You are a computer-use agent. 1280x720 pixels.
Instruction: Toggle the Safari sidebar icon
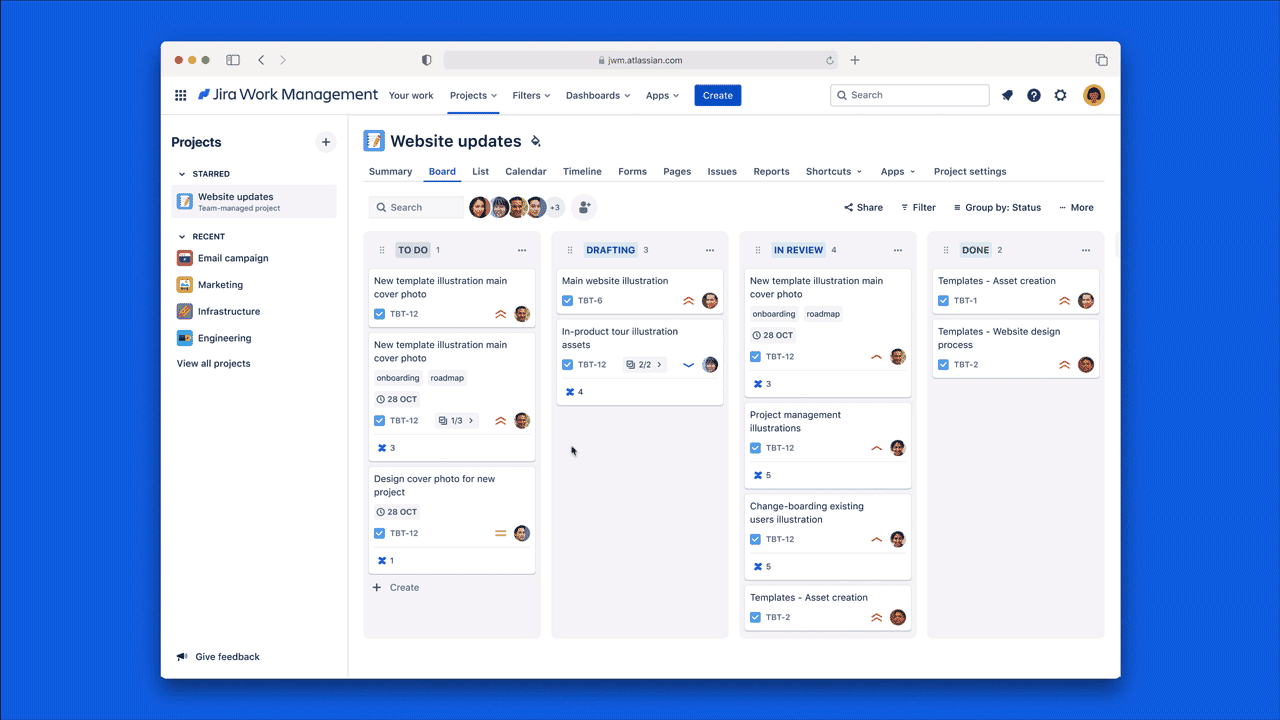tap(233, 60)
